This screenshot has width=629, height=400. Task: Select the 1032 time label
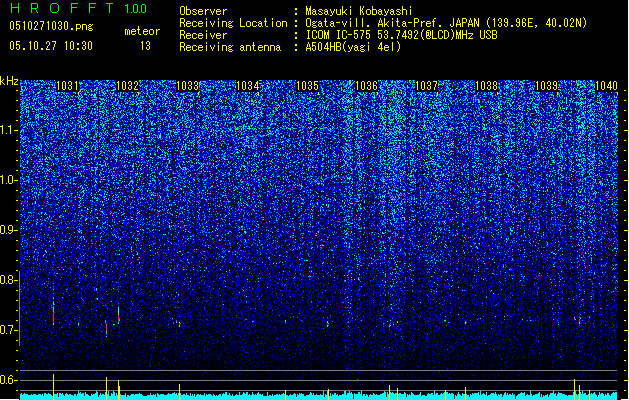127,86
